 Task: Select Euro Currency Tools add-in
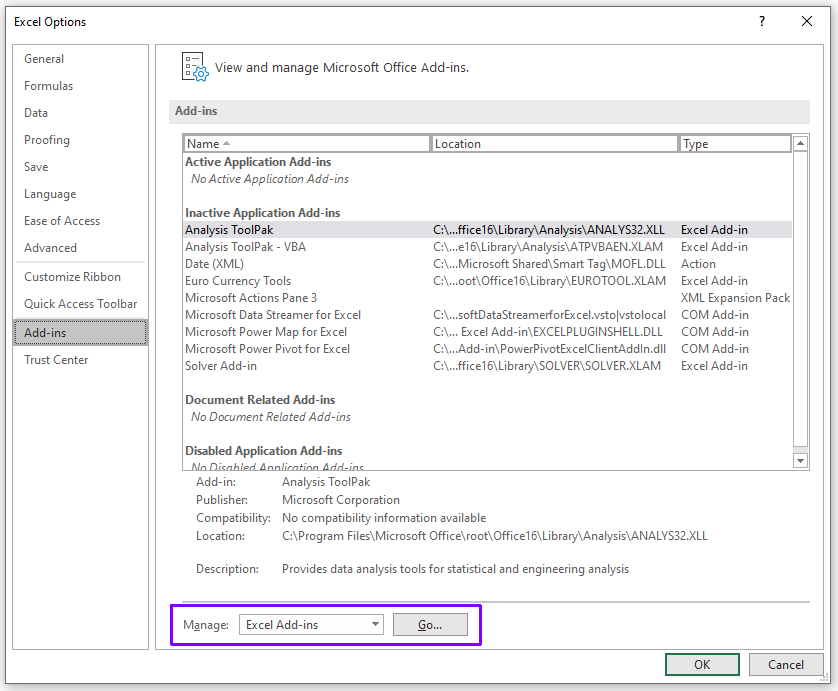[x=238, y=281]
